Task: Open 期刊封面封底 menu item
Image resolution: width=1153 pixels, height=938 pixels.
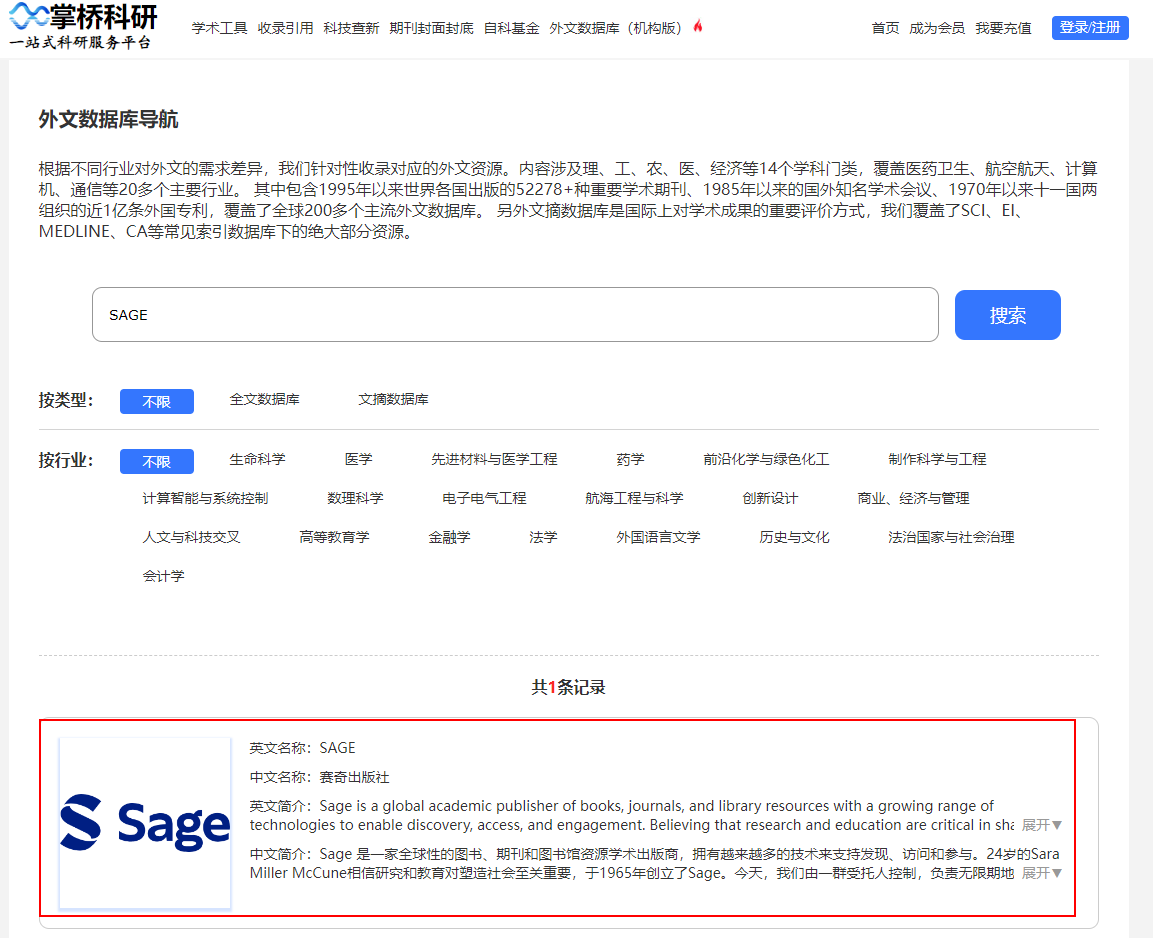Action: pyautogui.click(x=432, y=28)
